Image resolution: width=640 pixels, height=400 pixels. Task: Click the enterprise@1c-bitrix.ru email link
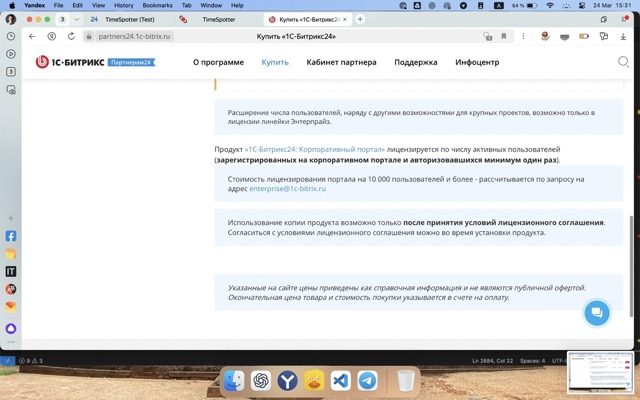pyautogui.click(x=287, y=188)
